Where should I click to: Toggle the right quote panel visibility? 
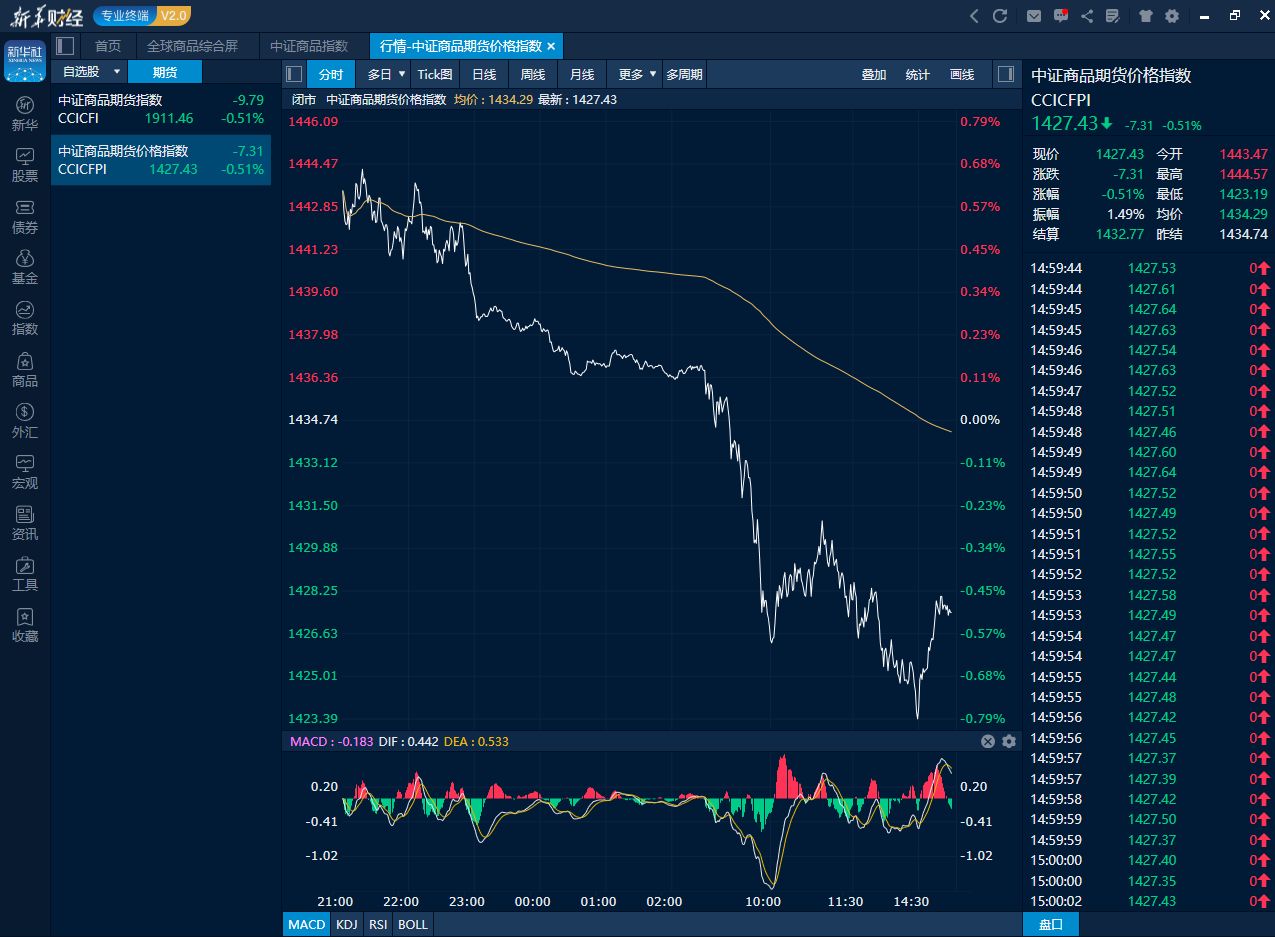point(1005,74)
